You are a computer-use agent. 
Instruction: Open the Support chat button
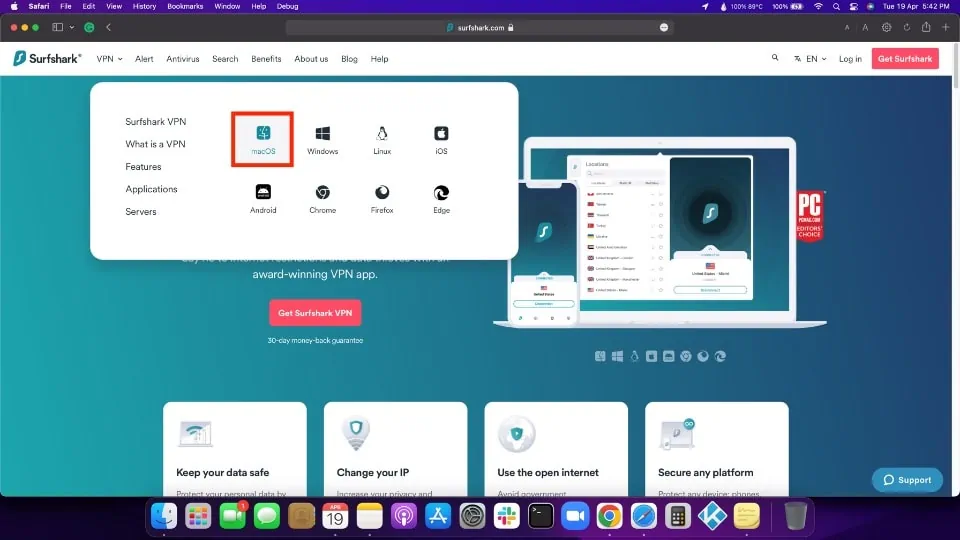pos(907,480)
